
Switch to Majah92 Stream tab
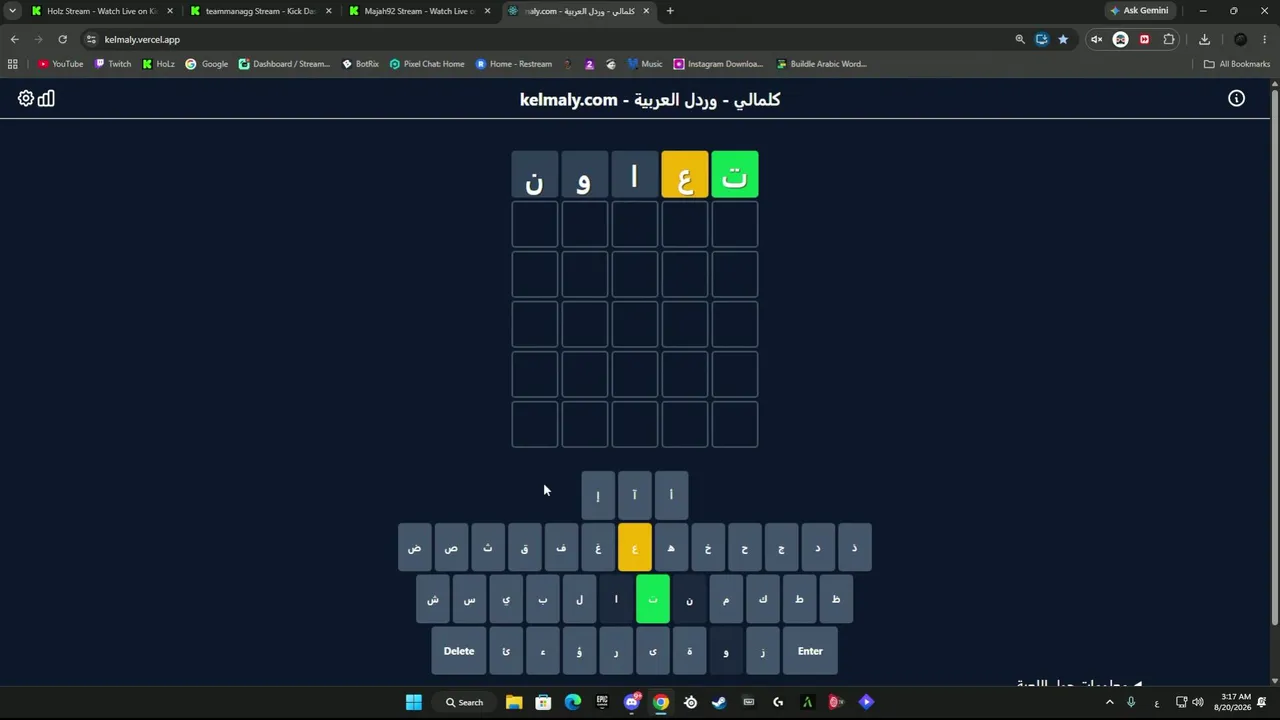418,11
